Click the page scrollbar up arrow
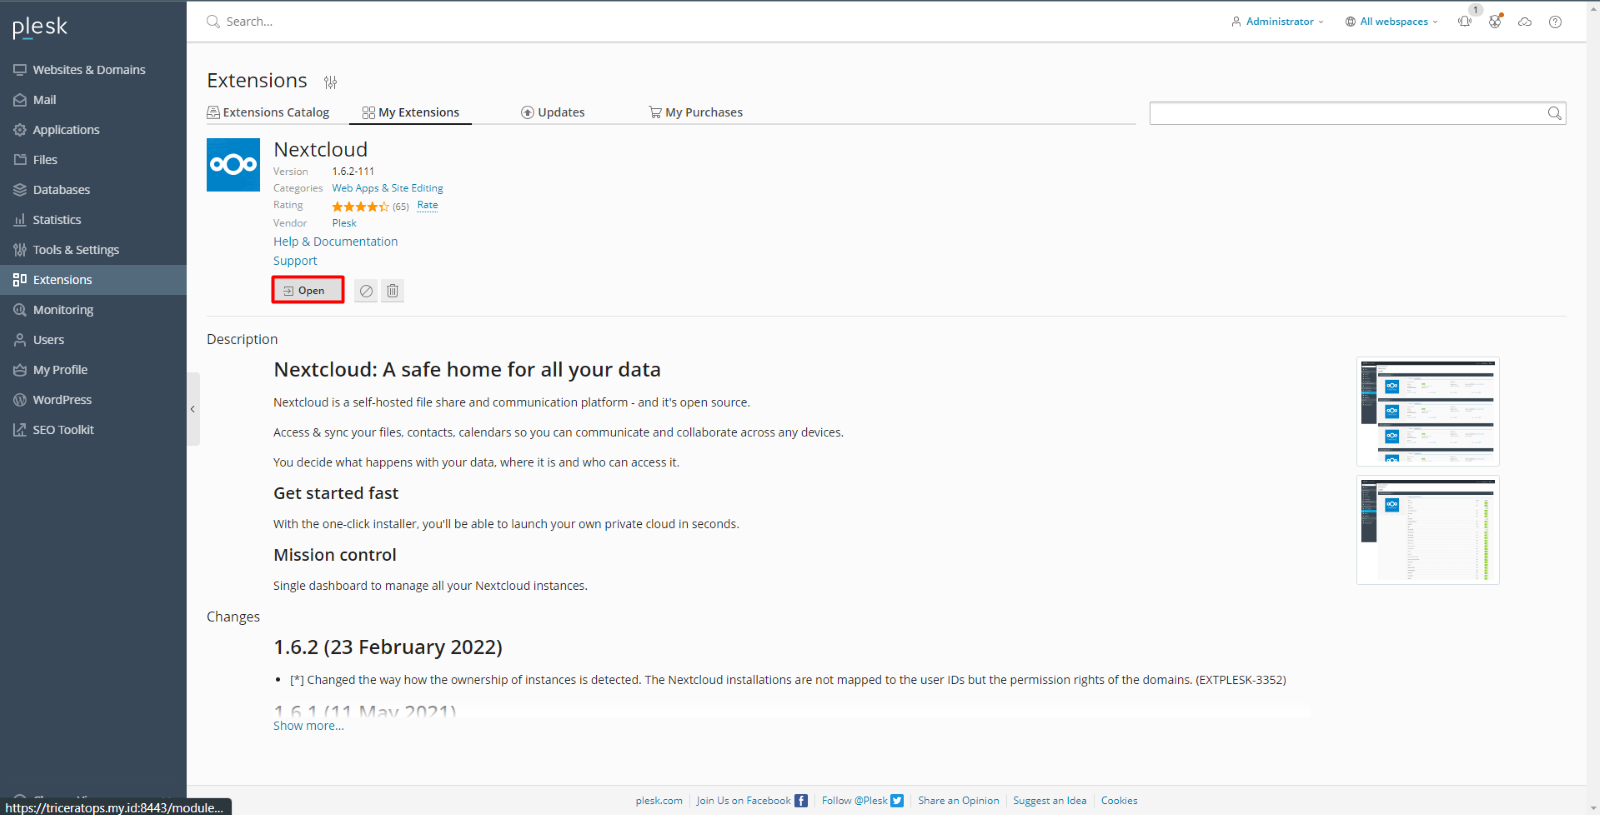 1593,6
